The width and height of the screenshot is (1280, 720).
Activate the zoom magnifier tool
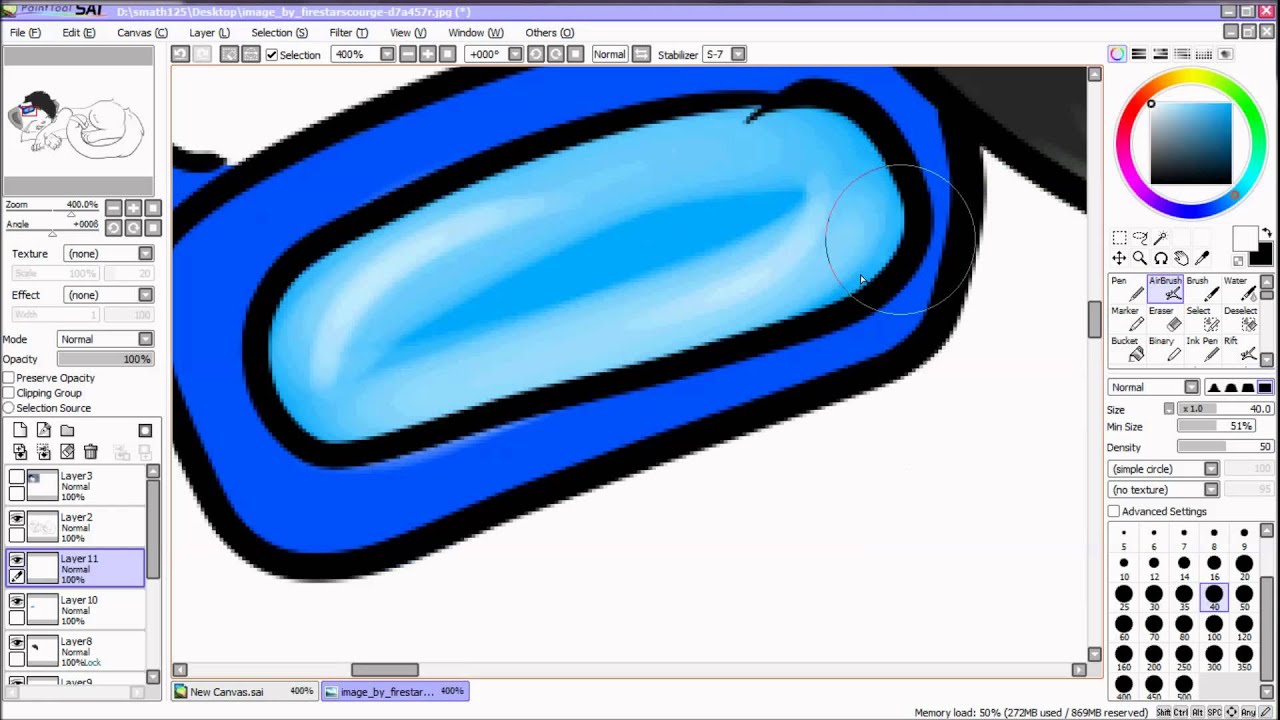click(x=1140, y=259)
